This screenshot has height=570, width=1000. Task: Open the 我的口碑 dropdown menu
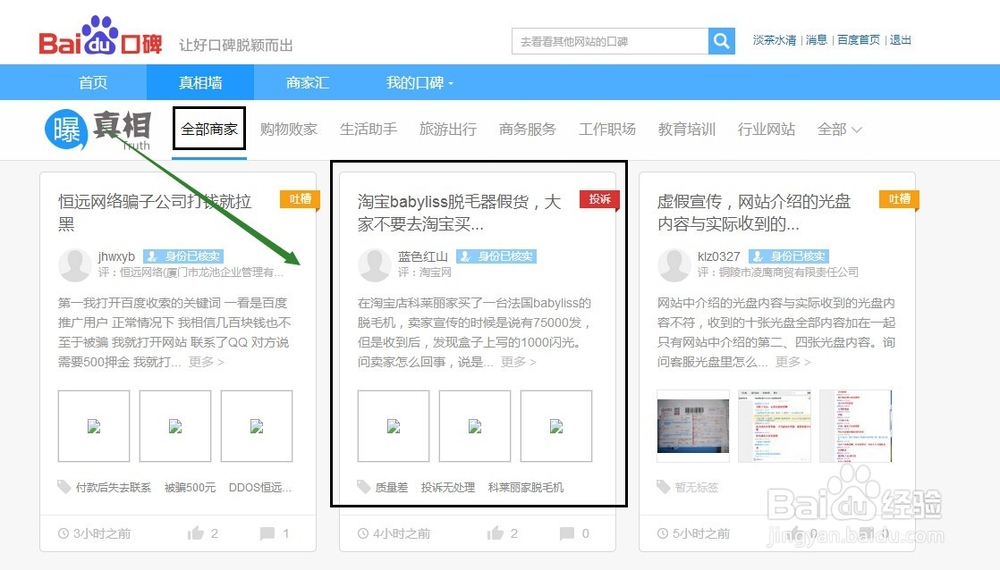[419, 83]
